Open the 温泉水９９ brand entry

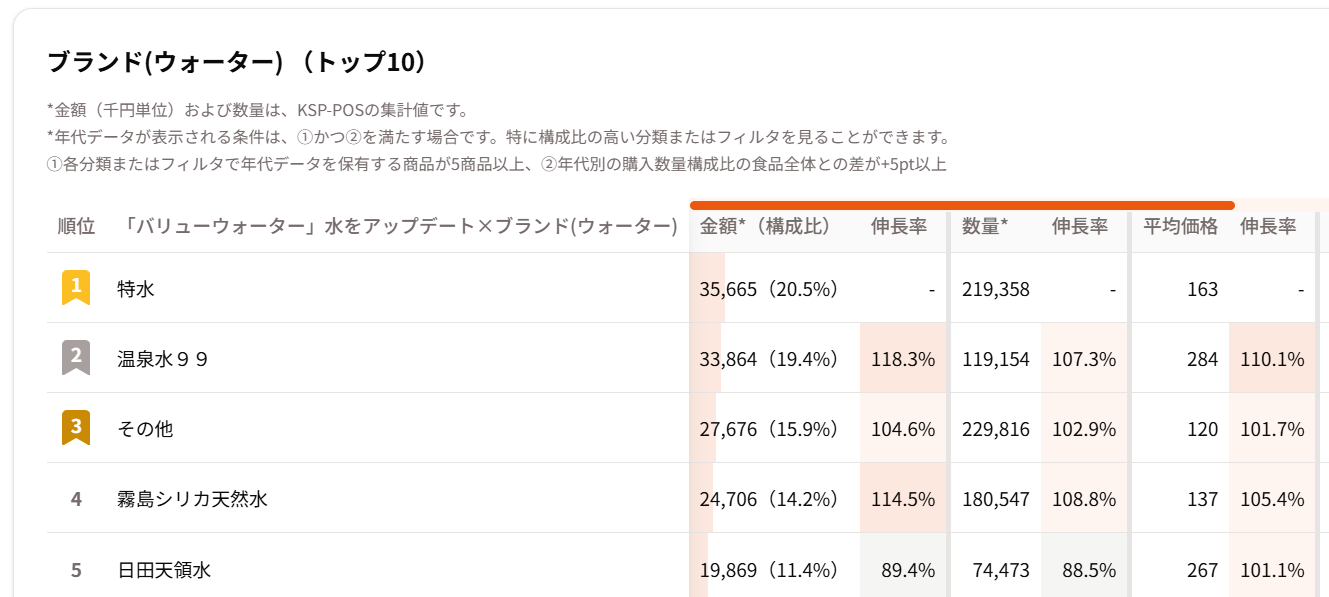(x=163, y=359)
